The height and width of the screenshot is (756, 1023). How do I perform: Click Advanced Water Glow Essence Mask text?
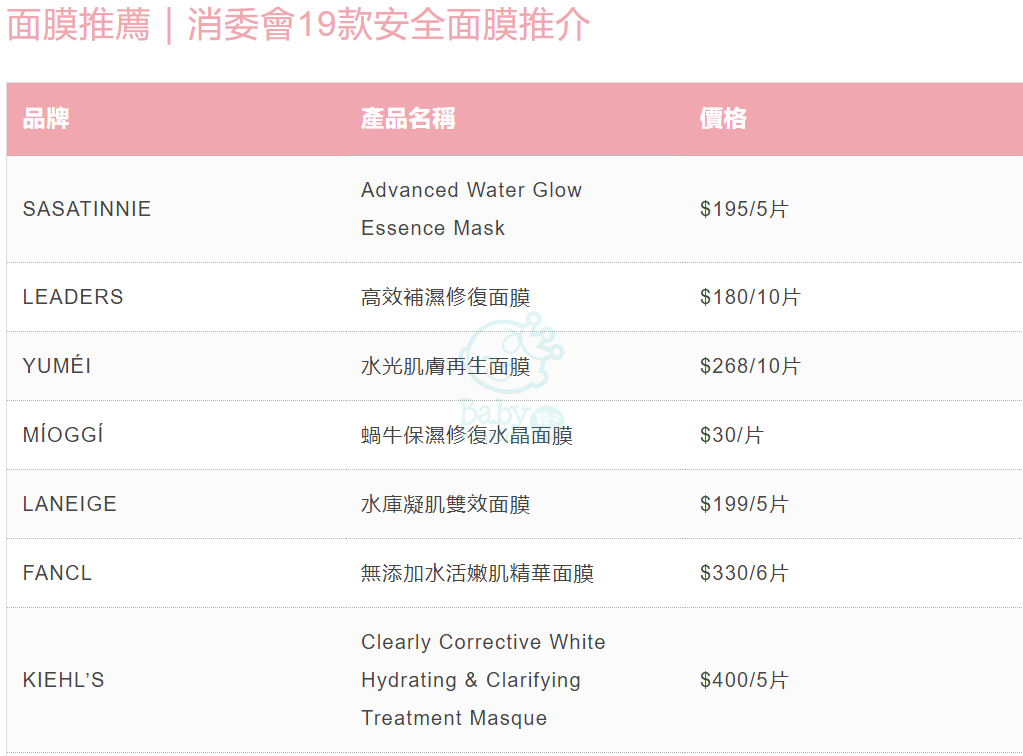(x=471, y=209)
